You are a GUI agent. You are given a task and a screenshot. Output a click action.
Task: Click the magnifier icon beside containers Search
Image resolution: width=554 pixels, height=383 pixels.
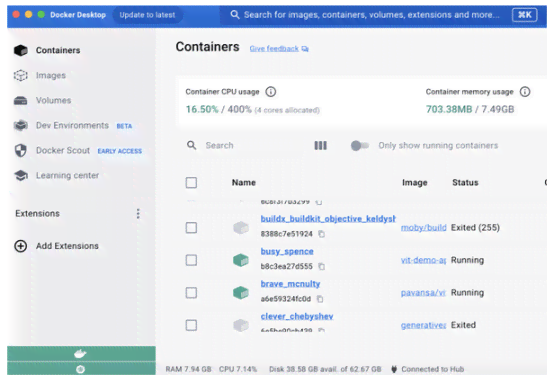(191, 145)
